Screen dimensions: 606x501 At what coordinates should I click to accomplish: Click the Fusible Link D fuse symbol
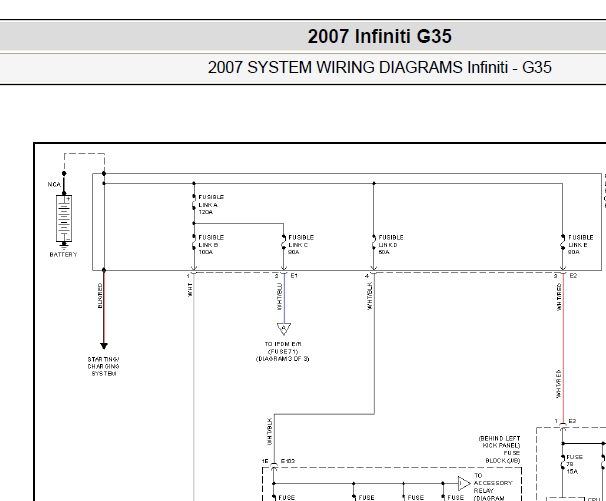point(374,244)
